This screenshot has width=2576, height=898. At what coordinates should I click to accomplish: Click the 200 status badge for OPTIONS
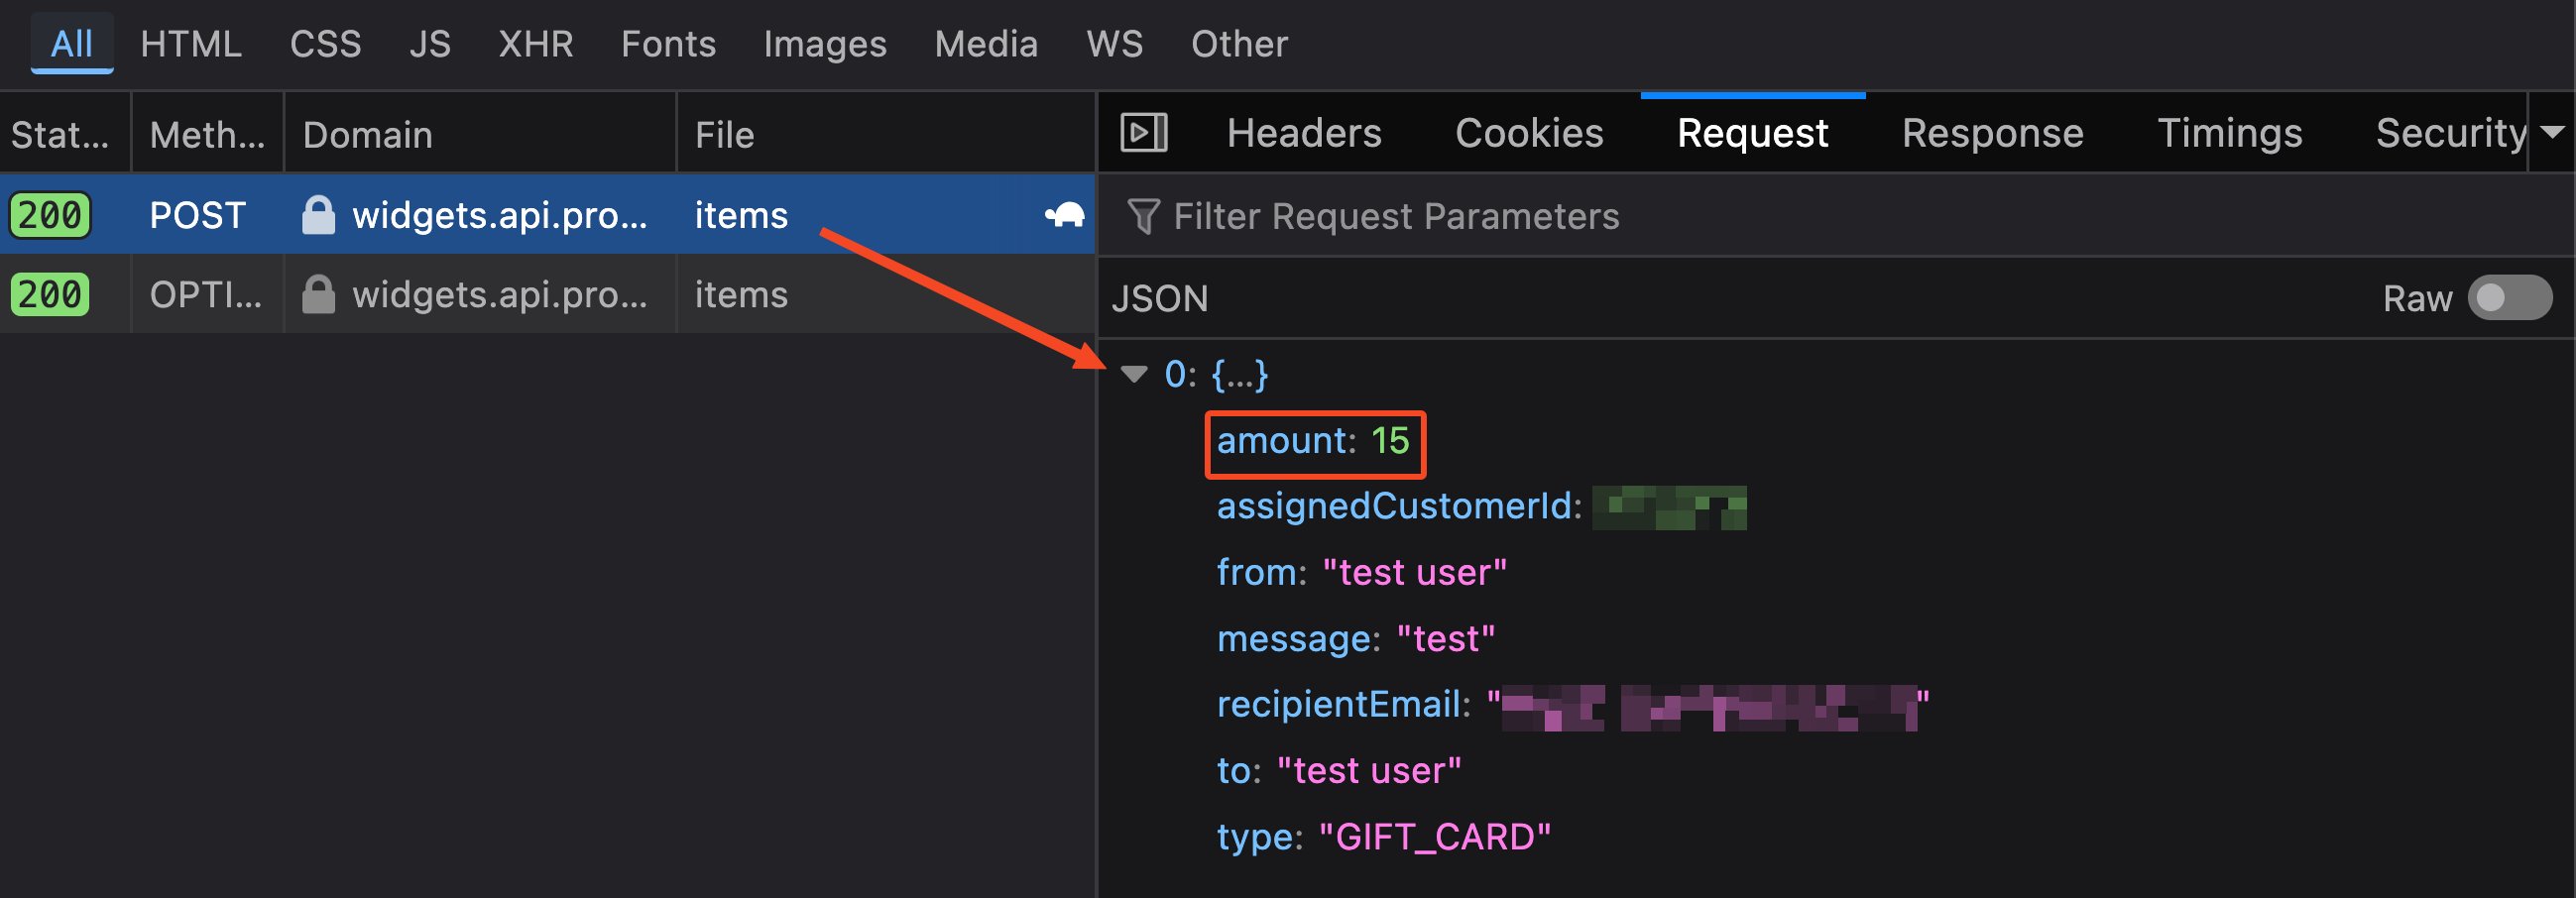coord(50,295)
